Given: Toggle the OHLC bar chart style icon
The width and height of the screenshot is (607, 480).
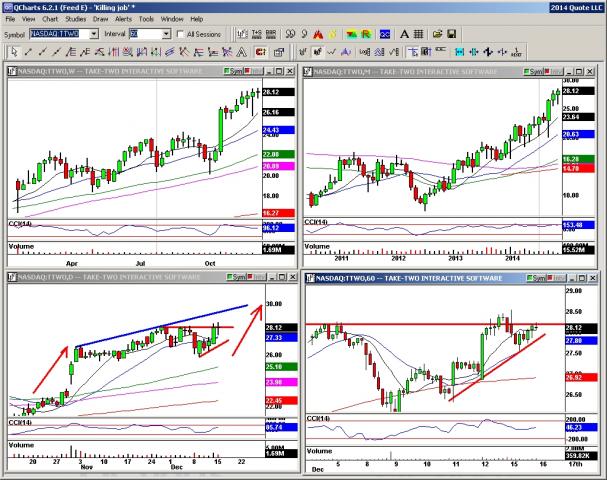Looking at the screenshot, I should click(303, 51).
